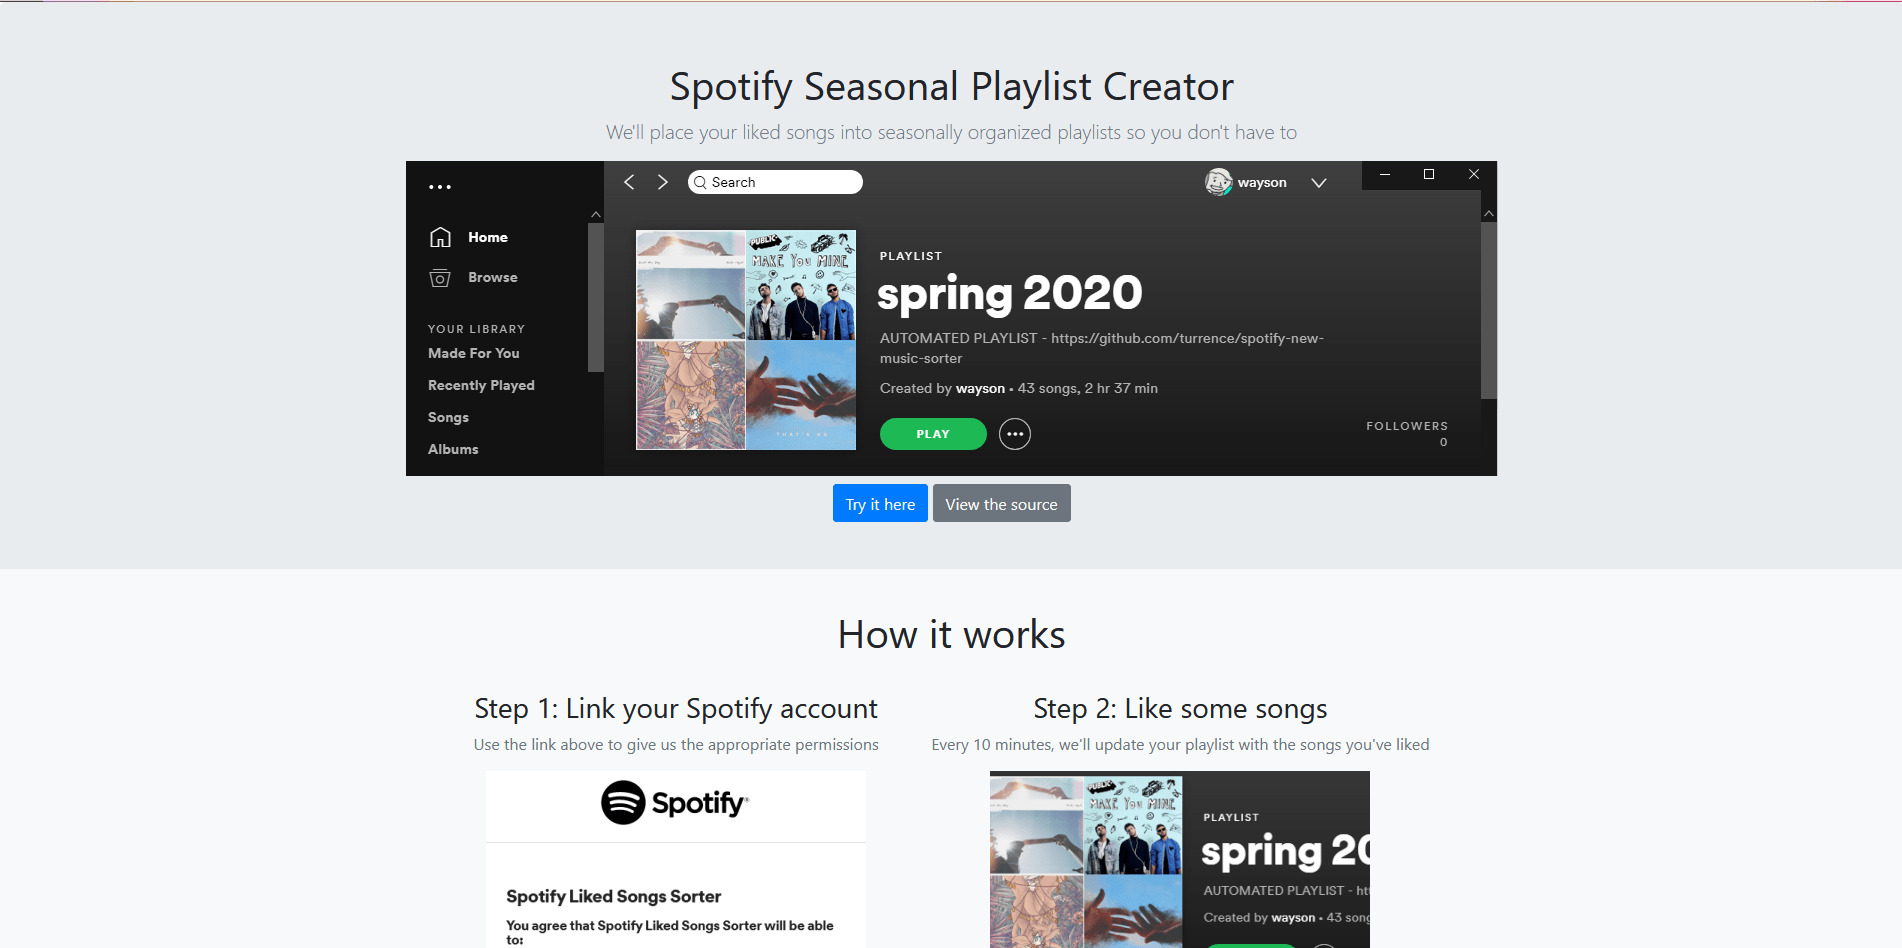Click the sidebar scroll up arrow
Image resolution: width=1902 pixels, height=948 pixels.
[x=596, y=215]
